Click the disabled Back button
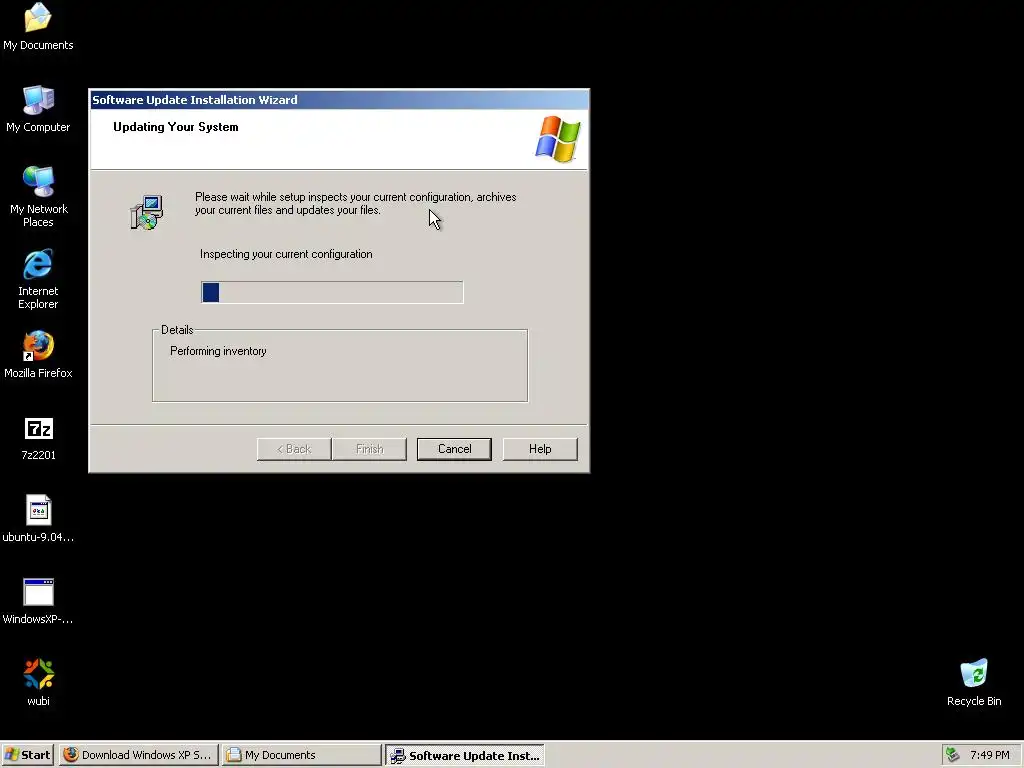 coord(294,449)
